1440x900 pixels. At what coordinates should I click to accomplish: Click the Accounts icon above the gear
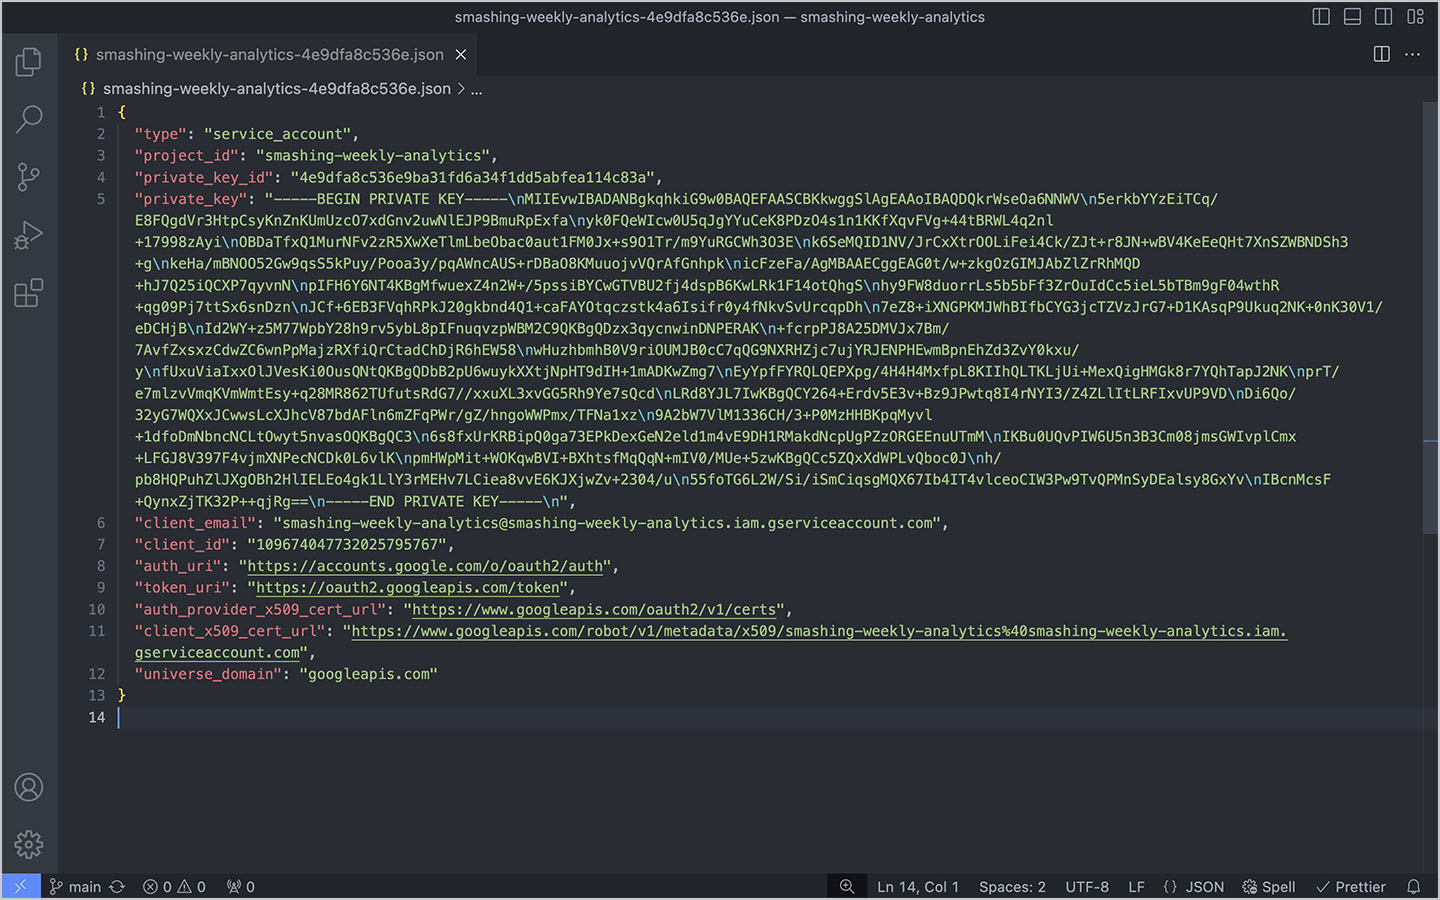[29, 787]
